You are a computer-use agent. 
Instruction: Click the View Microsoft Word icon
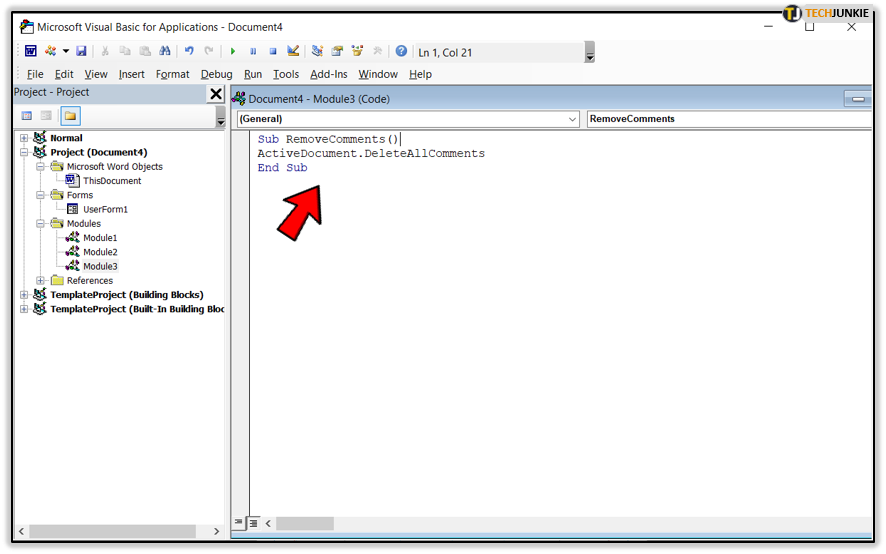click(31, 51)
